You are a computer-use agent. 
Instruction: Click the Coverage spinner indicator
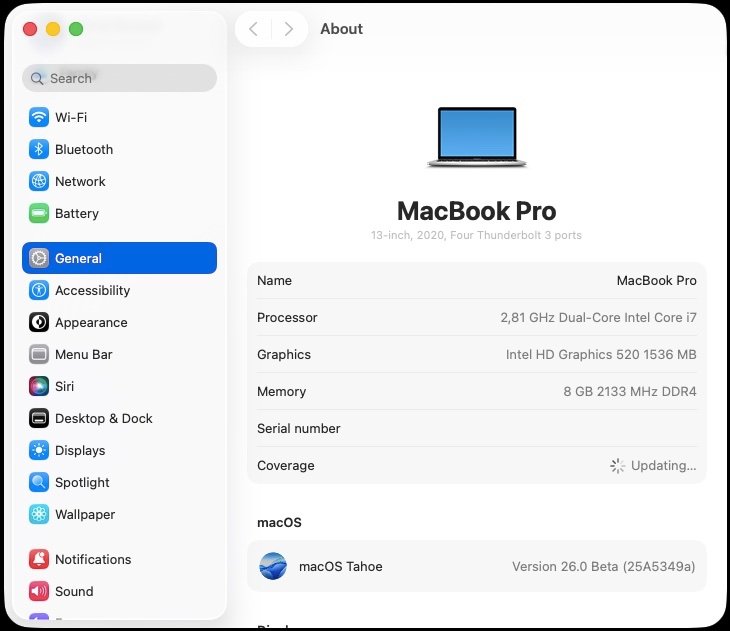[617, 466]
